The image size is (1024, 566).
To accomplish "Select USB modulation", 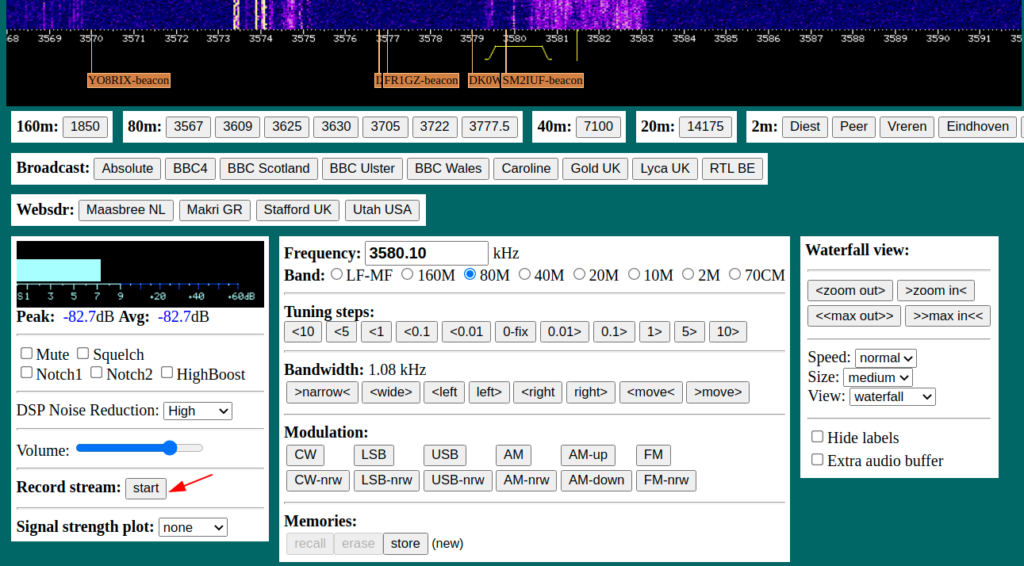I will click(445, 455).
